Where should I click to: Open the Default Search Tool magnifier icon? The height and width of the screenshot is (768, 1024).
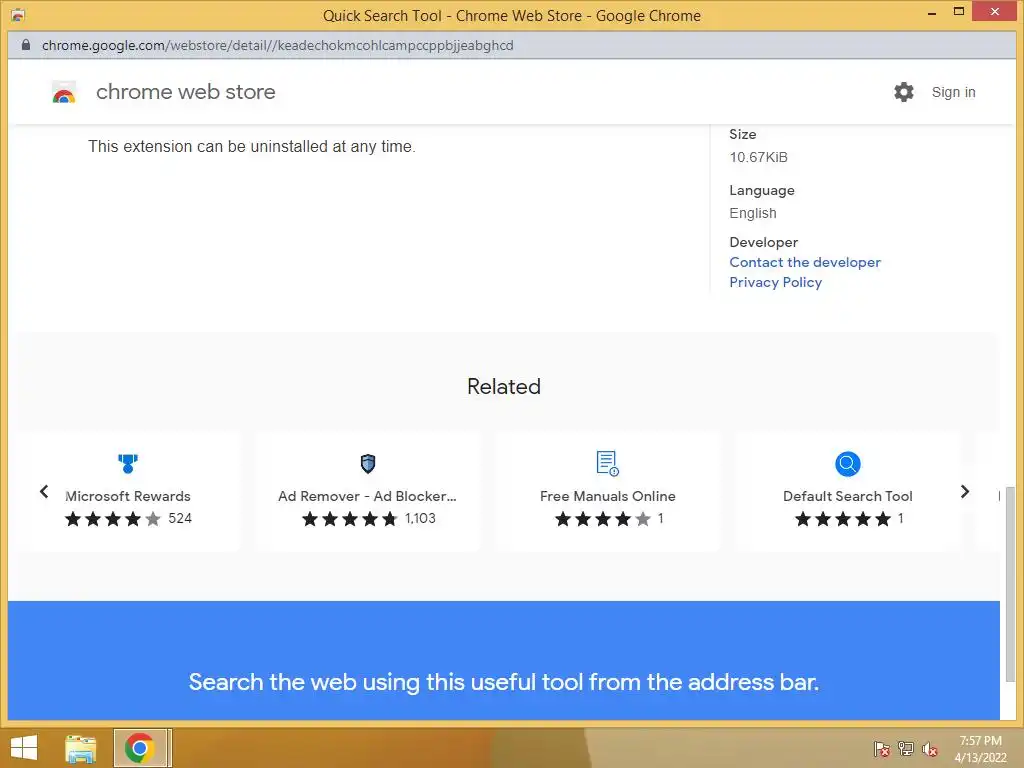(x=848, y=464)
